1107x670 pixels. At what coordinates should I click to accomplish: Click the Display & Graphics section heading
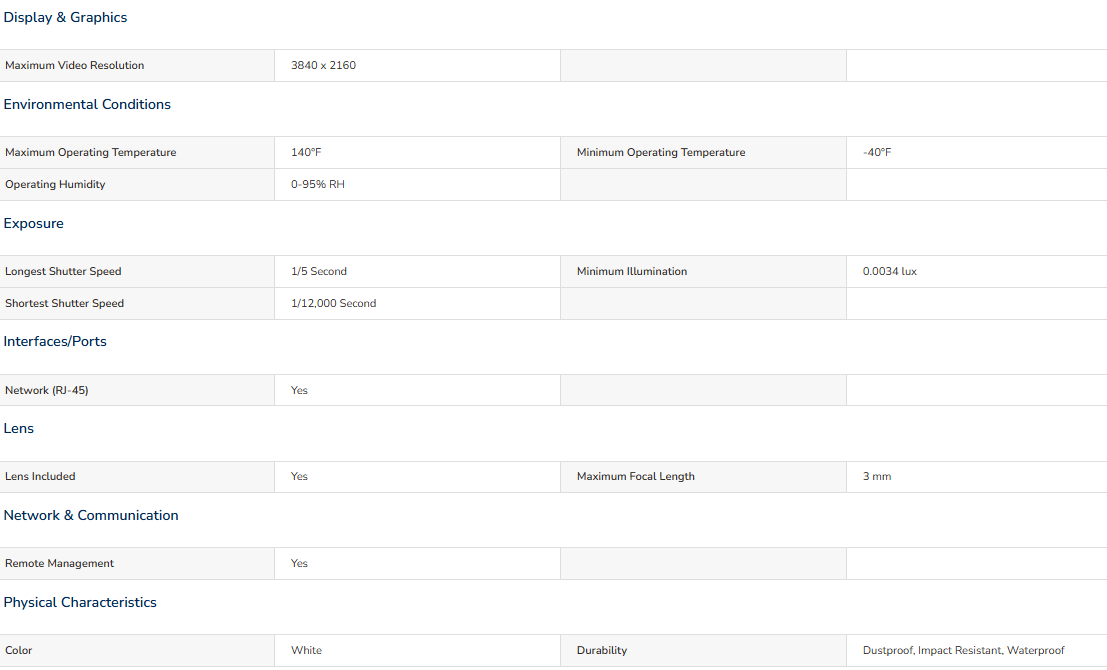pos(65,18)
